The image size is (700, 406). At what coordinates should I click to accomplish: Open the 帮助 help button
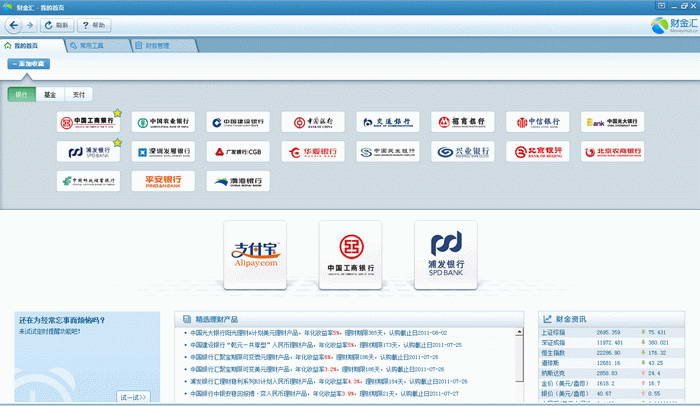coord(94,25)
